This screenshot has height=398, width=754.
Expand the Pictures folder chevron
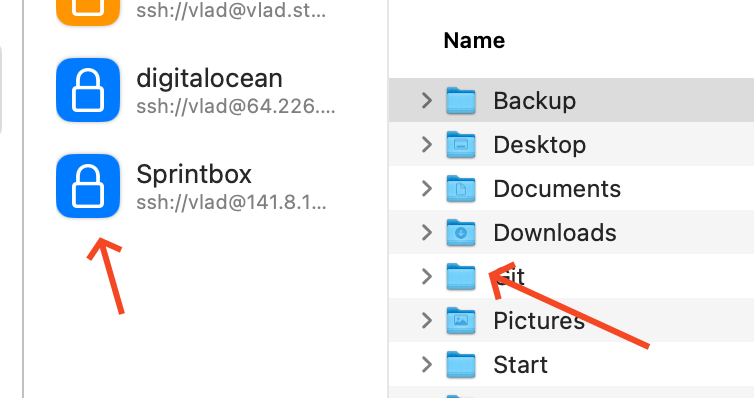tap(427, 321)
